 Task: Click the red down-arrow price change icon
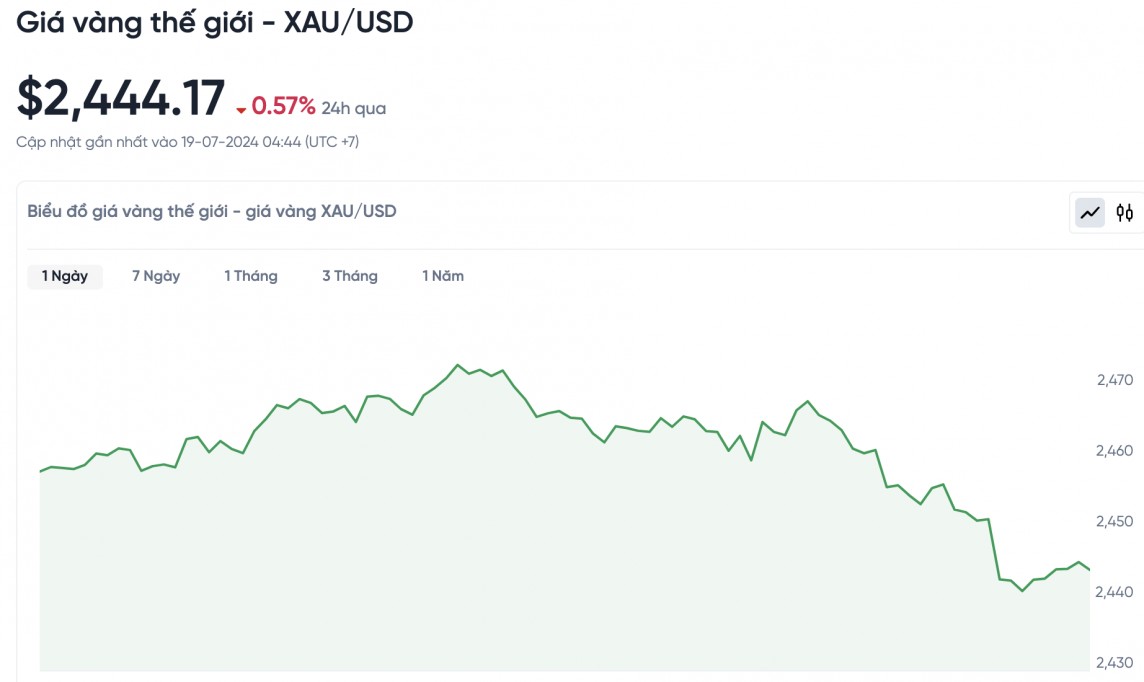pyautogui.click(x=241, y=110)
